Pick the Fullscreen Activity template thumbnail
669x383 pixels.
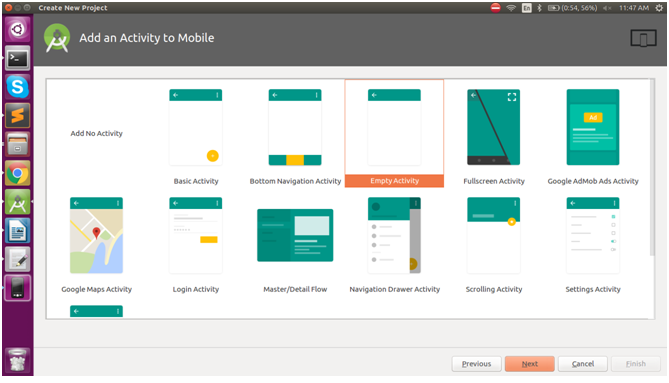point(494,127)
